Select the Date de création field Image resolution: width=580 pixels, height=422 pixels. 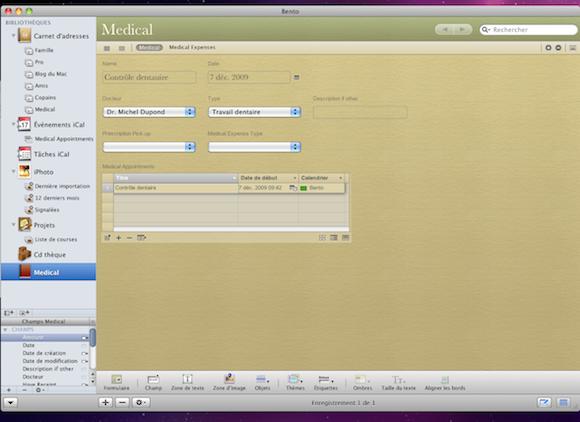pyautogui.click(x=44, y=353)
